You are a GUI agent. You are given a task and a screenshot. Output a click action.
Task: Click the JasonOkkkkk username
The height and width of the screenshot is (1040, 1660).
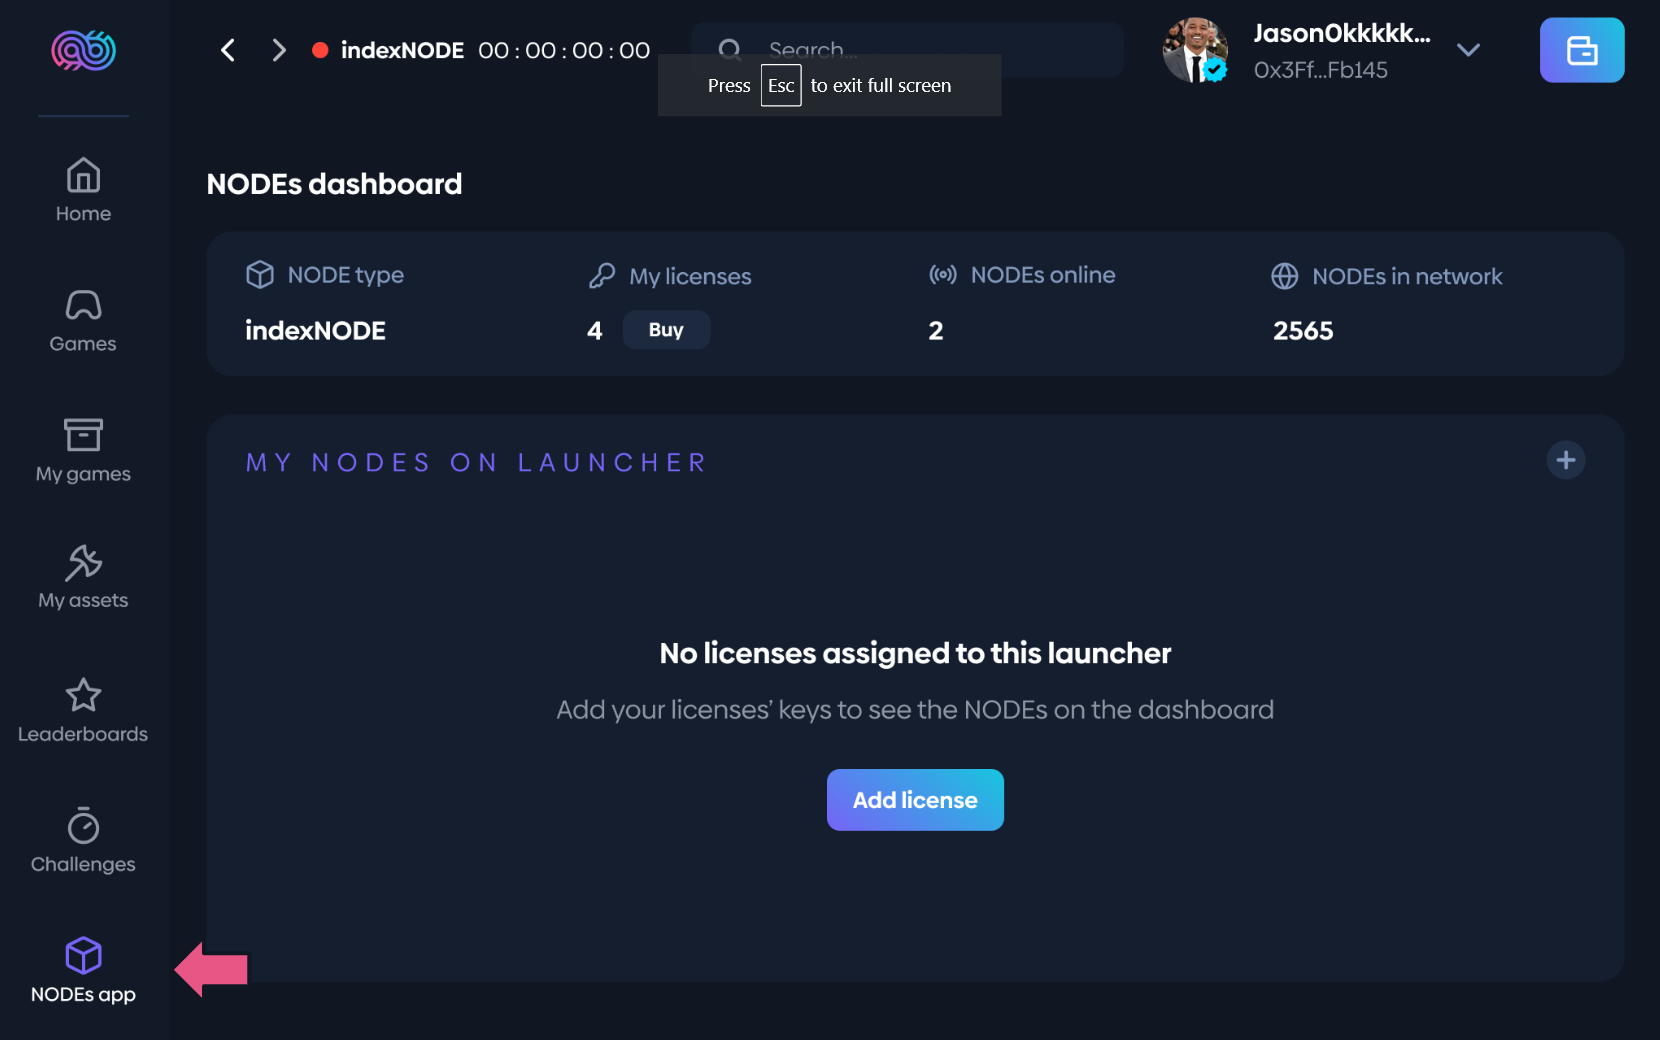(x=1341, y=34)
